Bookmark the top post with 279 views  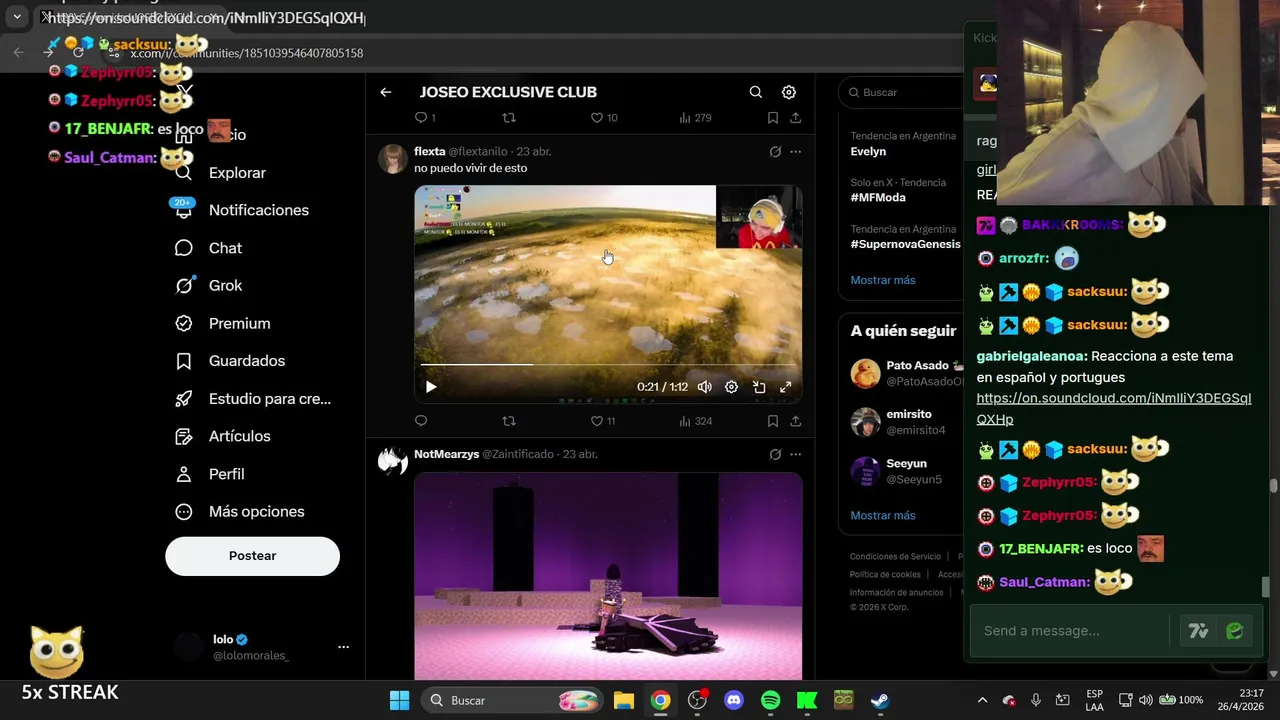coord(773,118)
